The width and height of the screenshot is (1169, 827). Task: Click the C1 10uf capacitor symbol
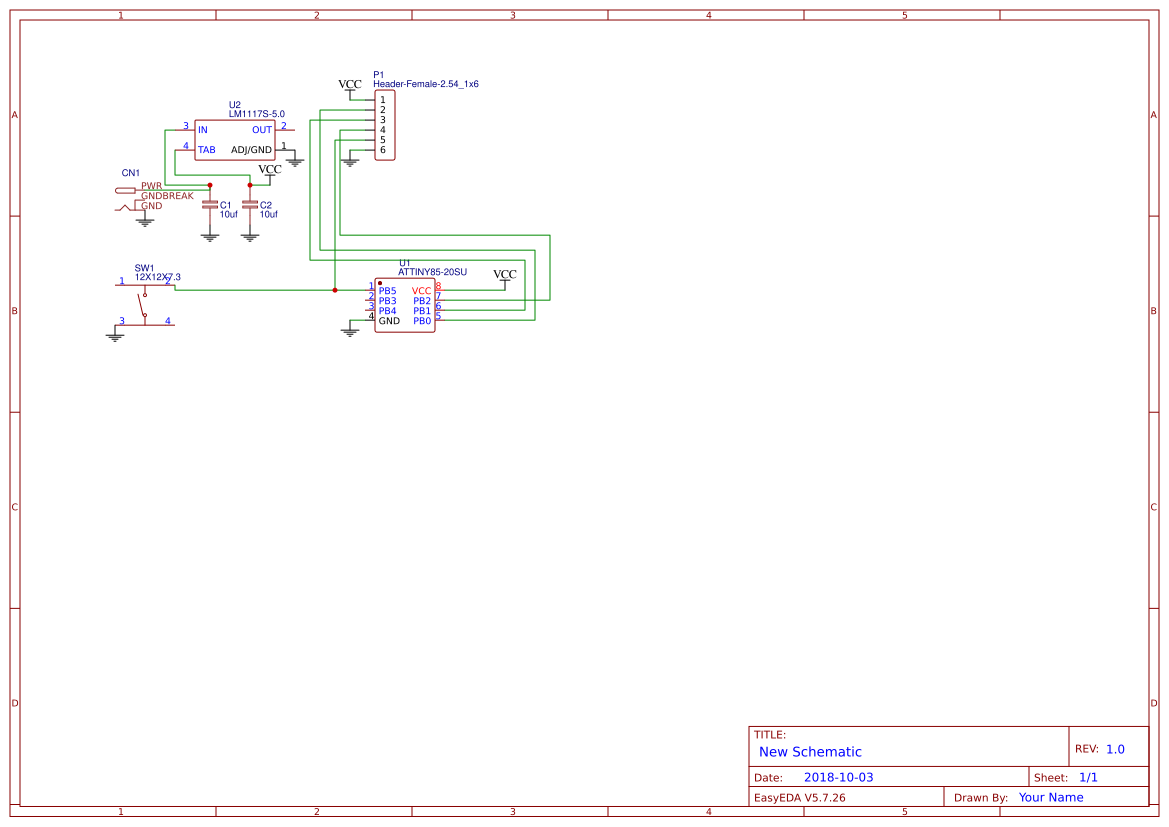[x=209, y=205]
